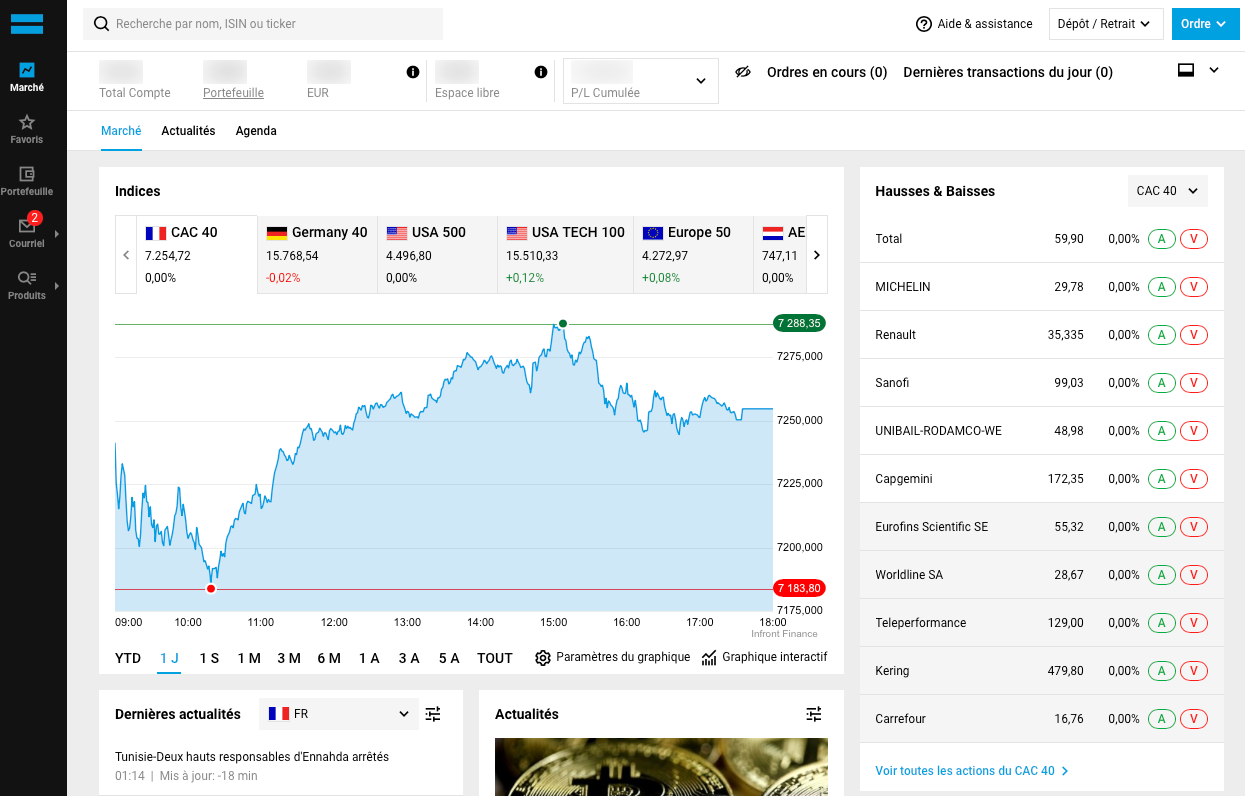
Task: Select the Germany 40 index tab
Action: [317, 255]
